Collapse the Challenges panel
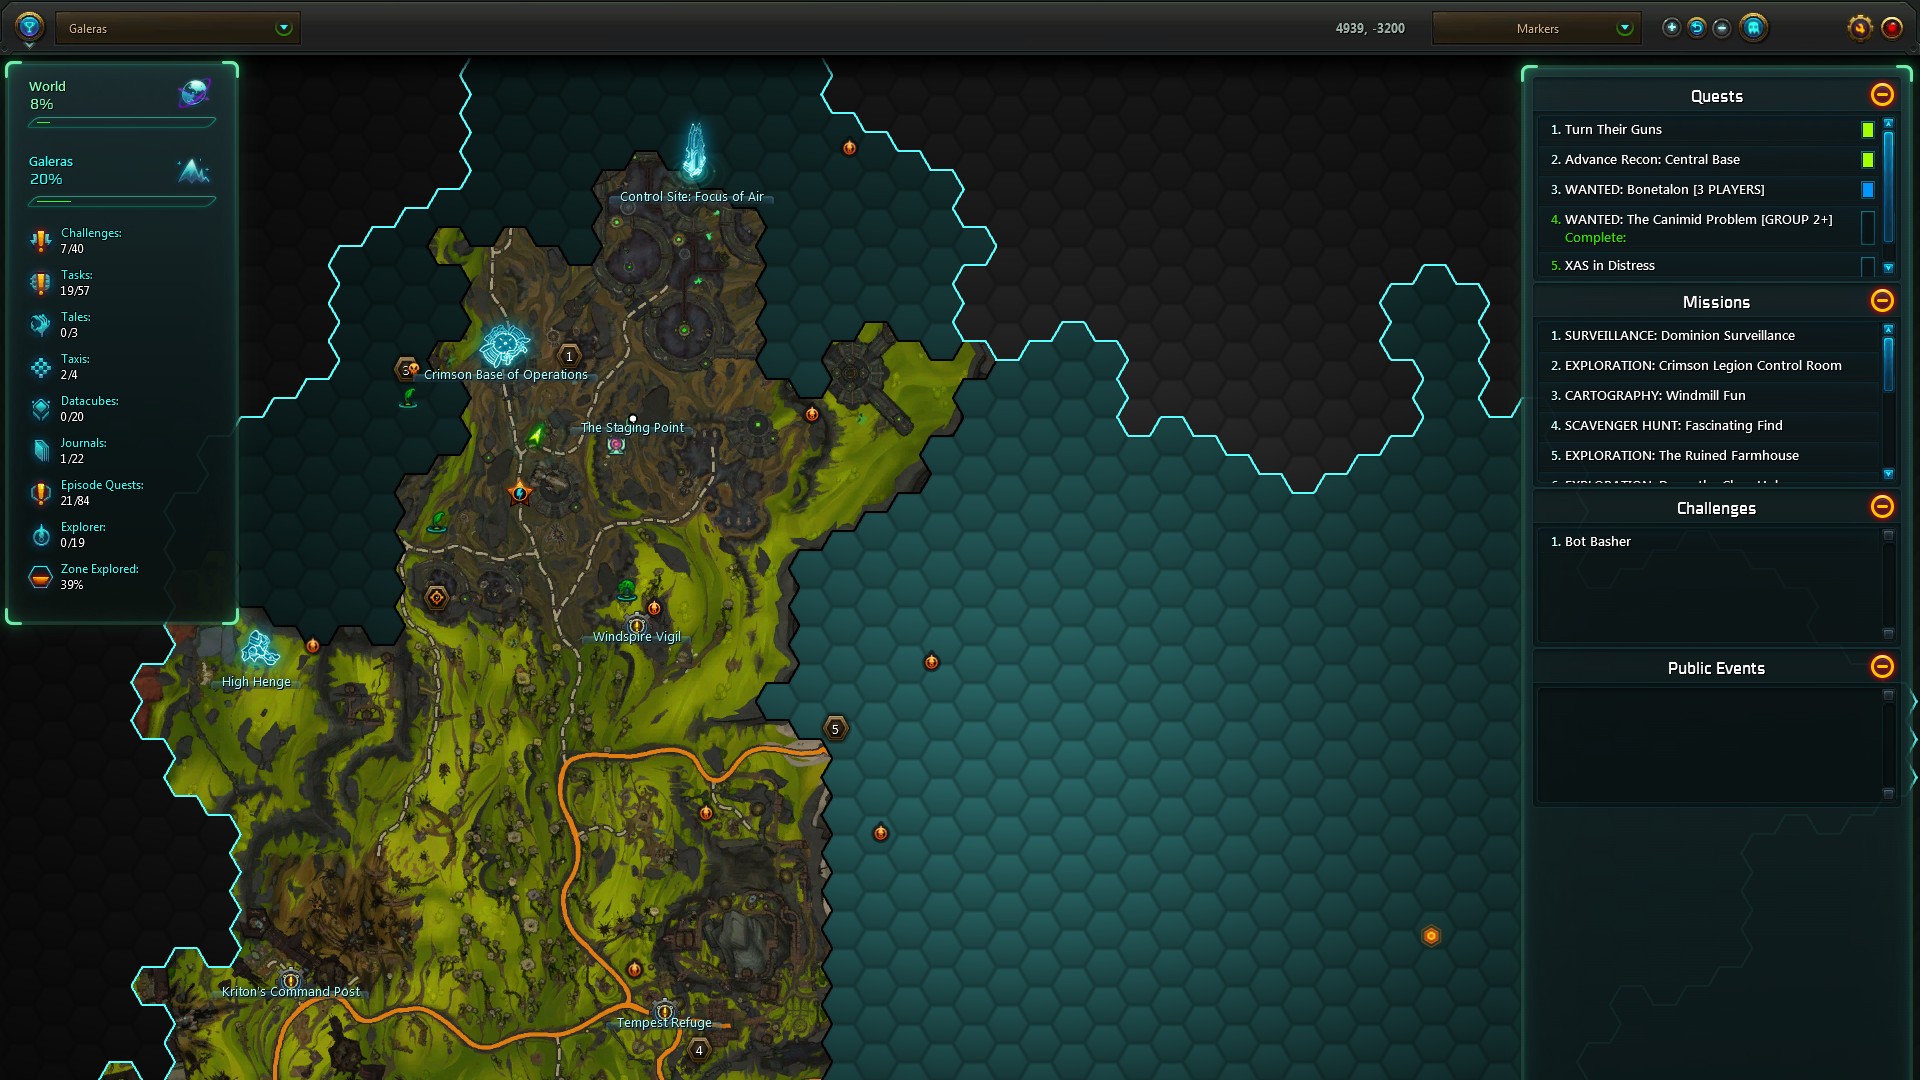 click(x=1882, y=507)
